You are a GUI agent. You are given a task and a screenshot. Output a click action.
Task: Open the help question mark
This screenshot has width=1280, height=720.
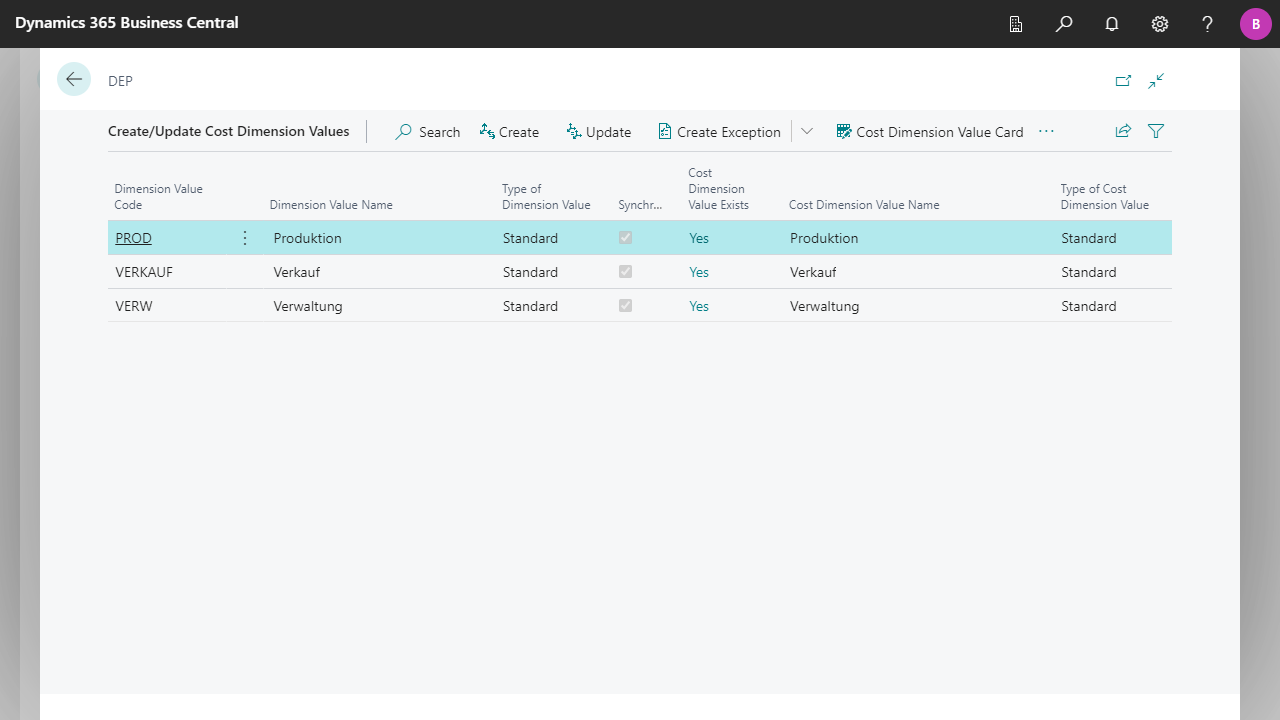pos(1208,24)
